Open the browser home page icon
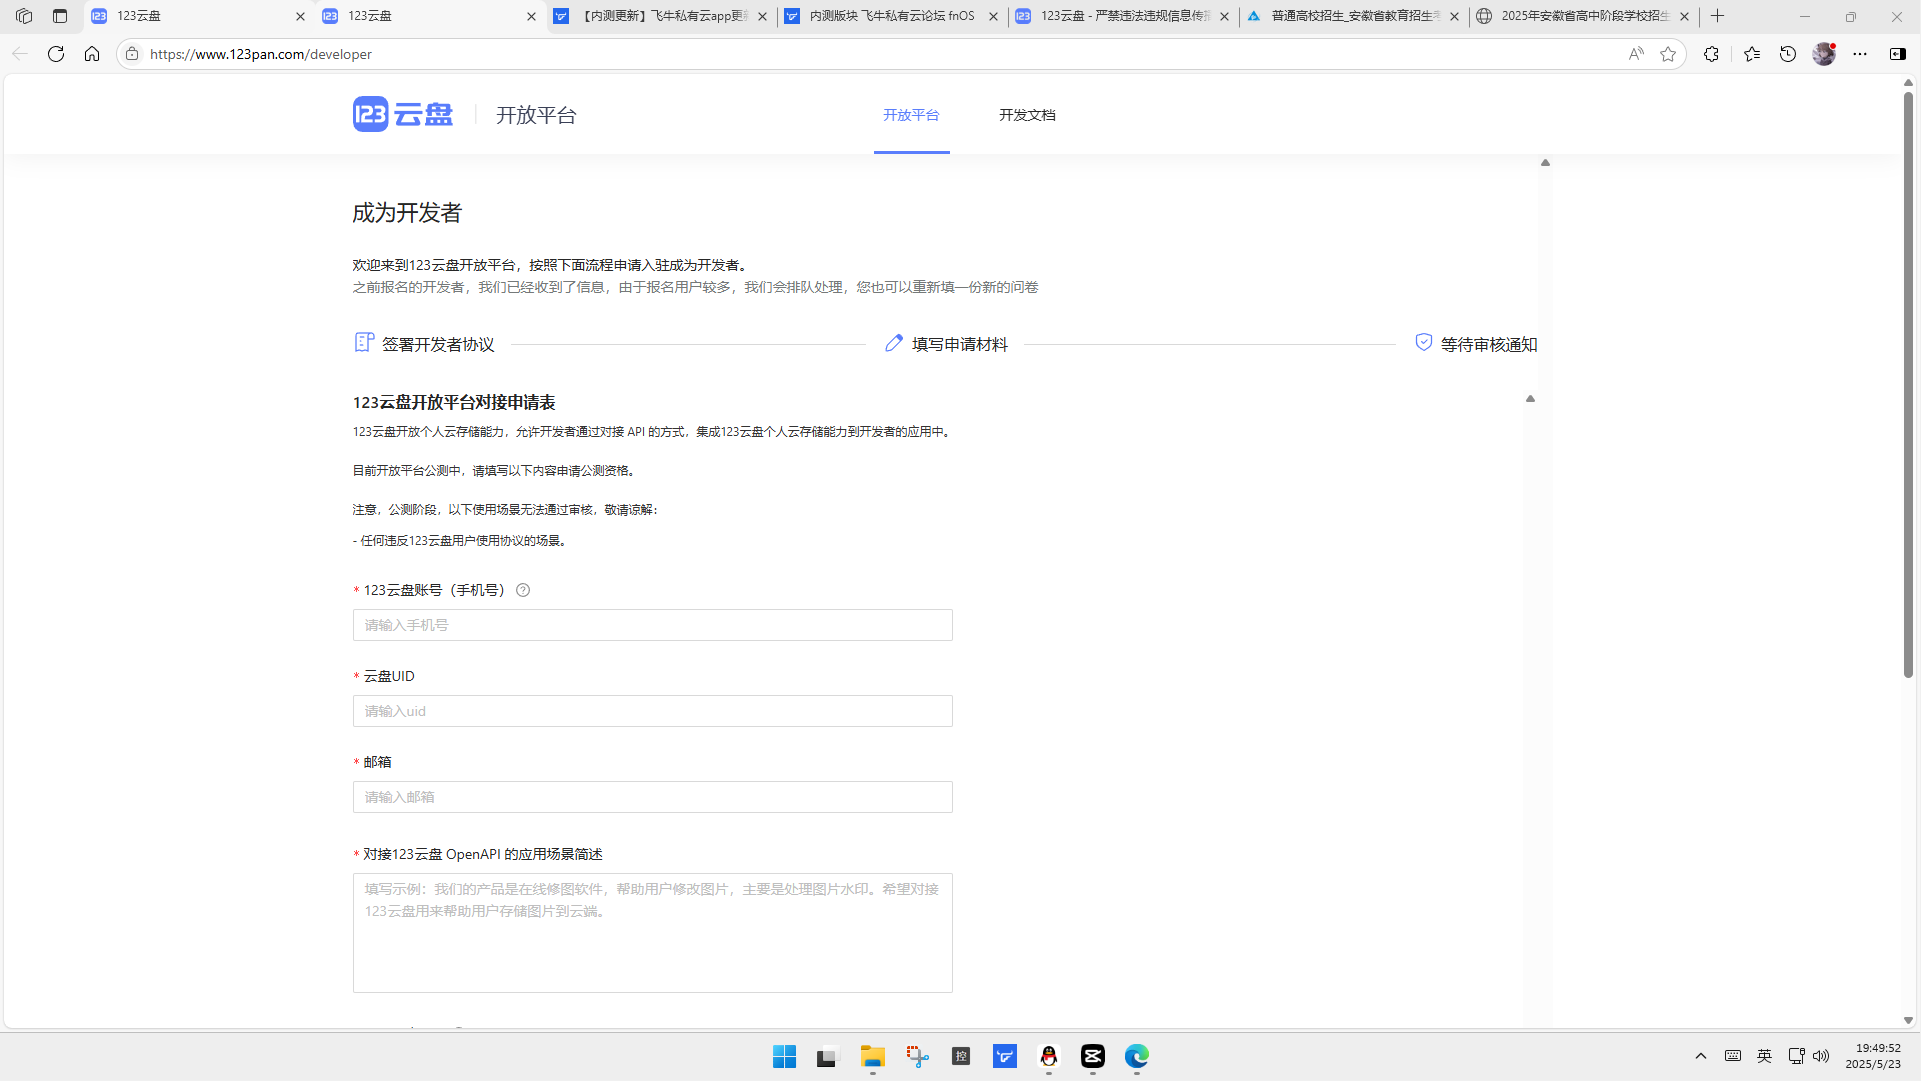 click(92, 54)
